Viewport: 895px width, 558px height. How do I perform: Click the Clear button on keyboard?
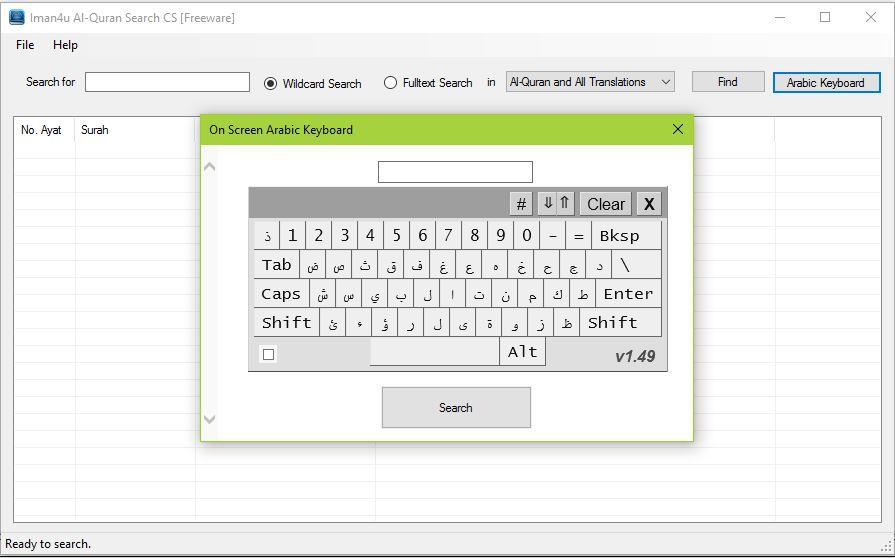pos(606,204)
